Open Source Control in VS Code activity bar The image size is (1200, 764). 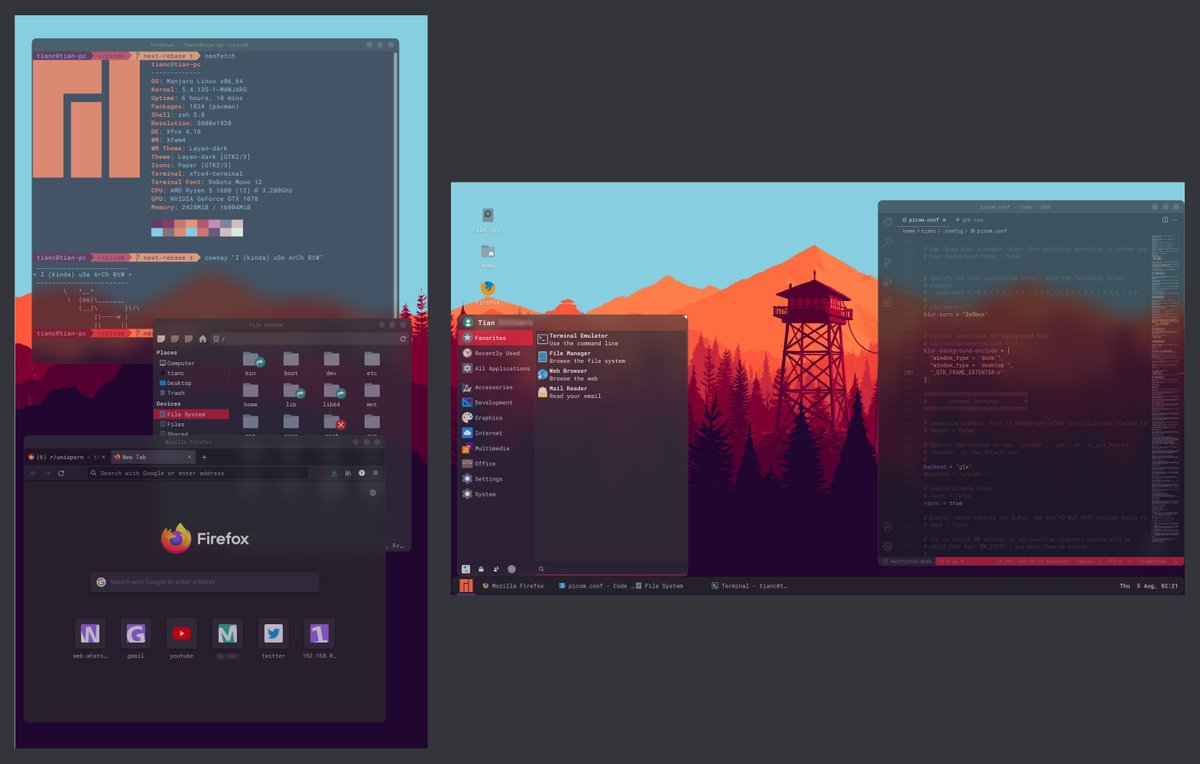pos(887,261)
